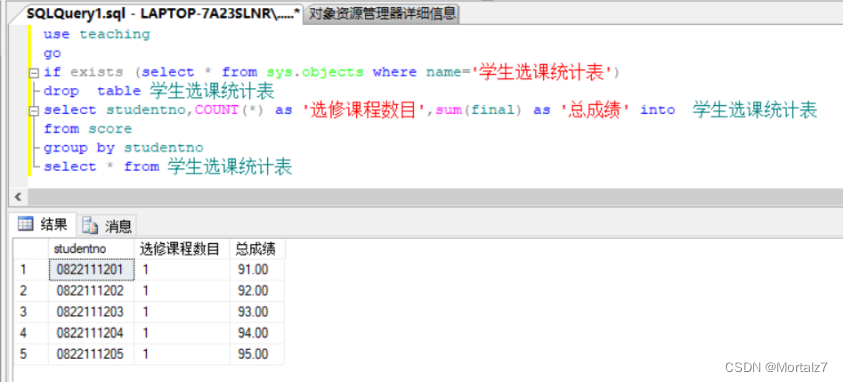
Task: Select total score cell 93.00
Action: [x=257, y=312]
